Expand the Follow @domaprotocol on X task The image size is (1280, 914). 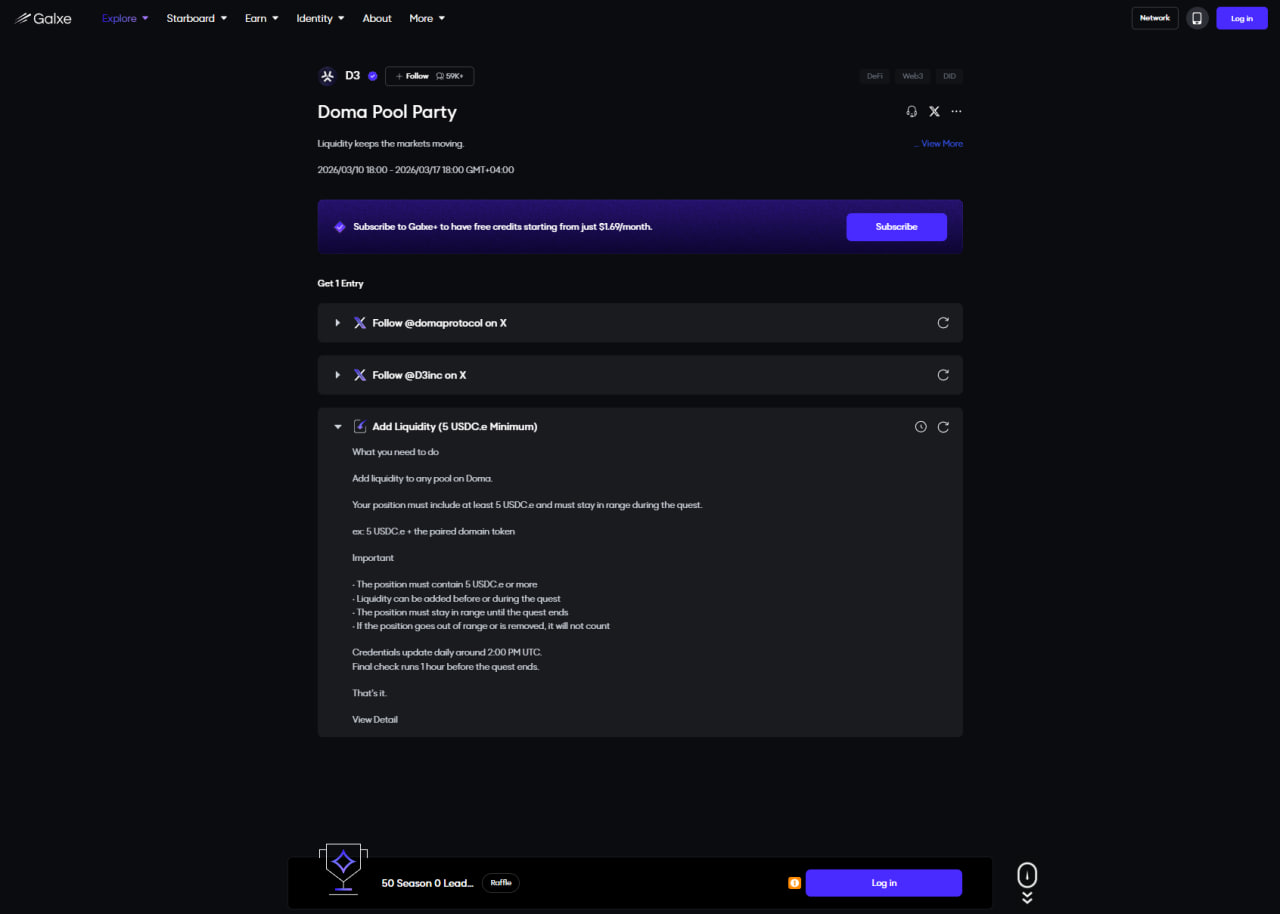pyautogui.click(x=338, y=323)
